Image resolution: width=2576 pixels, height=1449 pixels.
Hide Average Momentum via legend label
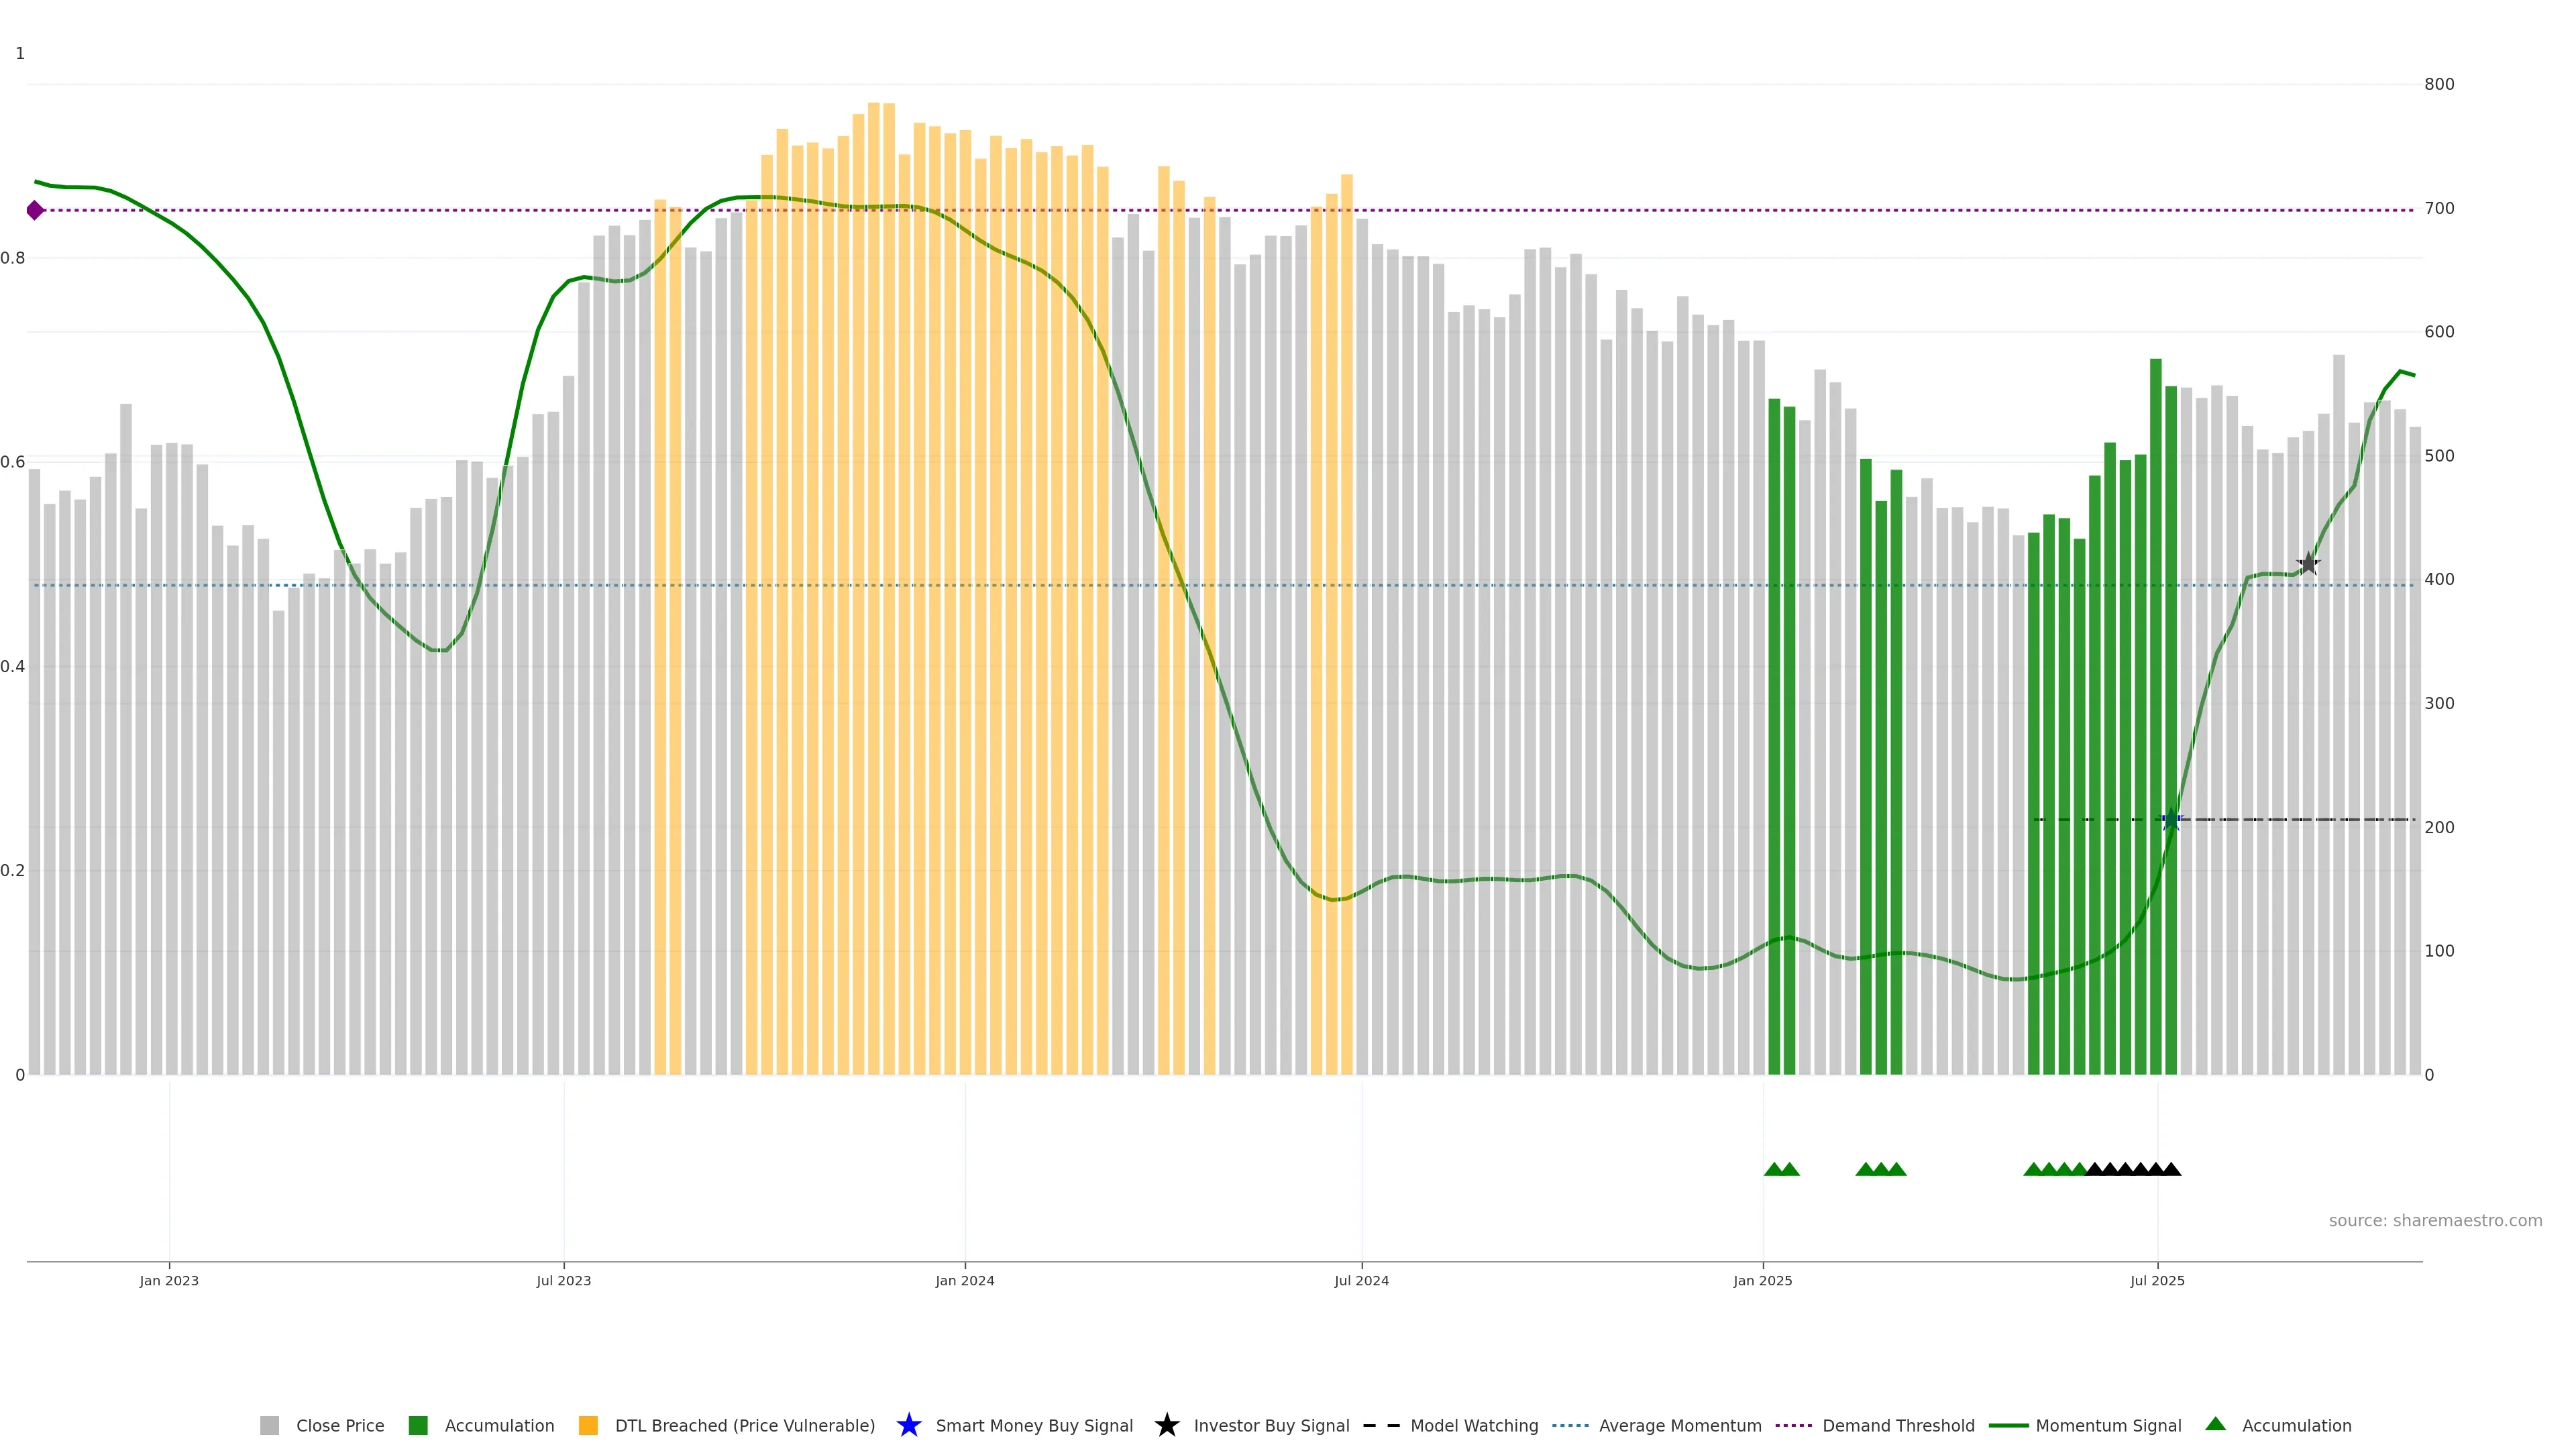pyautogui.click(x=1680, y=1425)
